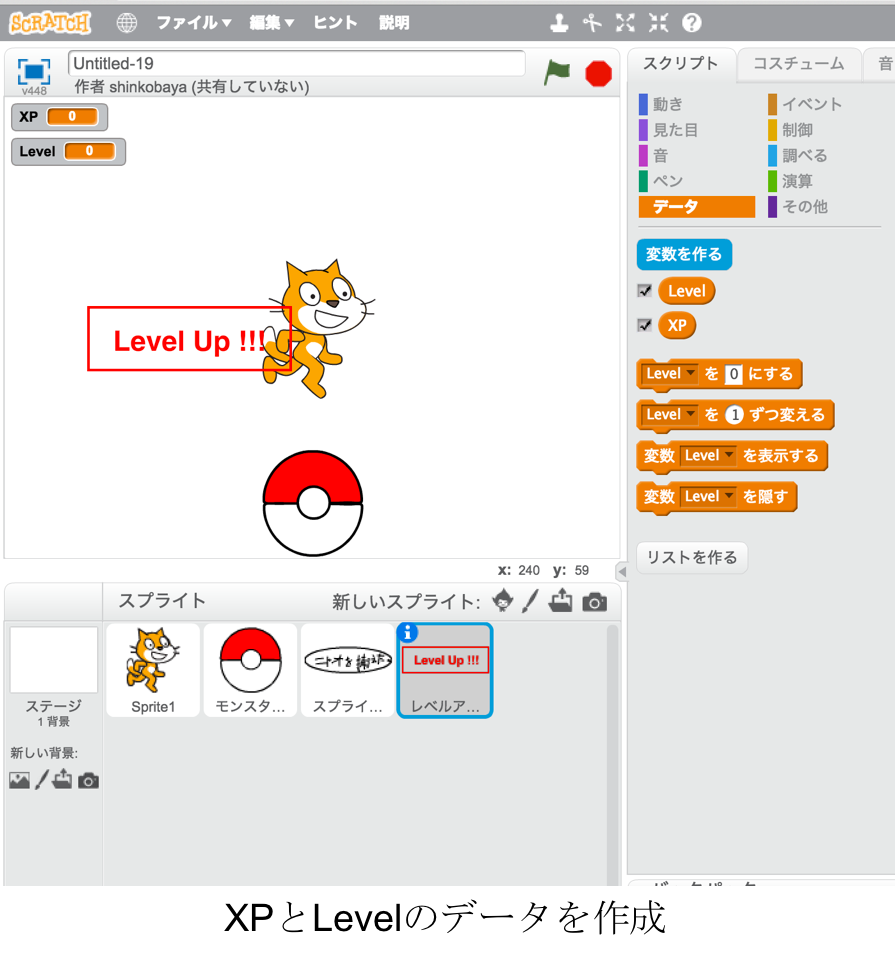Uncheck the XP variable monitor checkbox
The height and width of the screenshot is (963, 895).
pyautogui.click(x=644, y=325)
